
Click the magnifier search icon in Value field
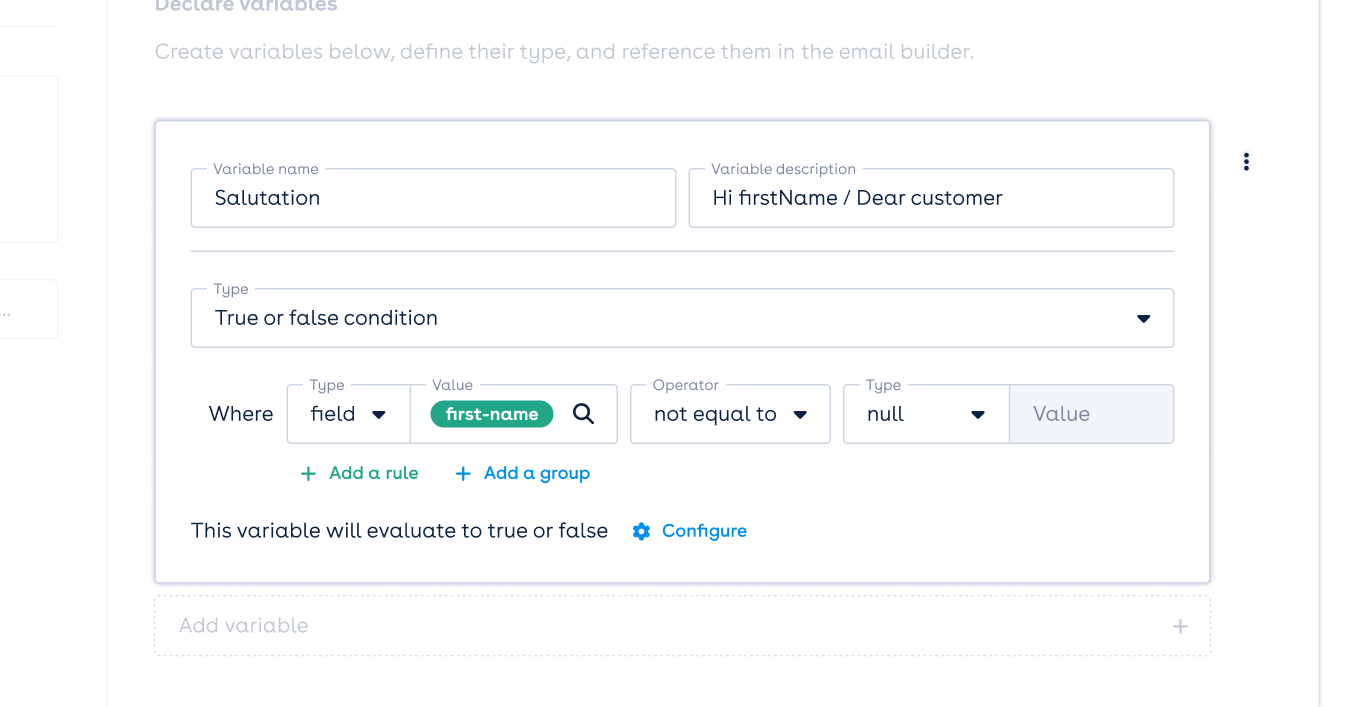tap(583, 414)
